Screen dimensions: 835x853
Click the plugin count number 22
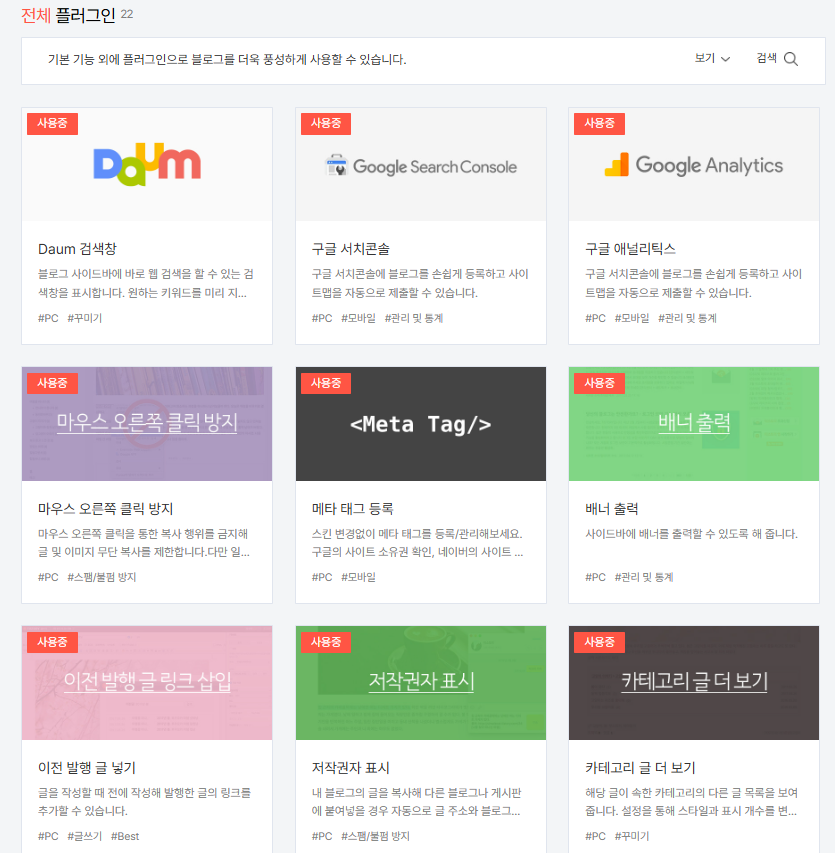[127, 14]
